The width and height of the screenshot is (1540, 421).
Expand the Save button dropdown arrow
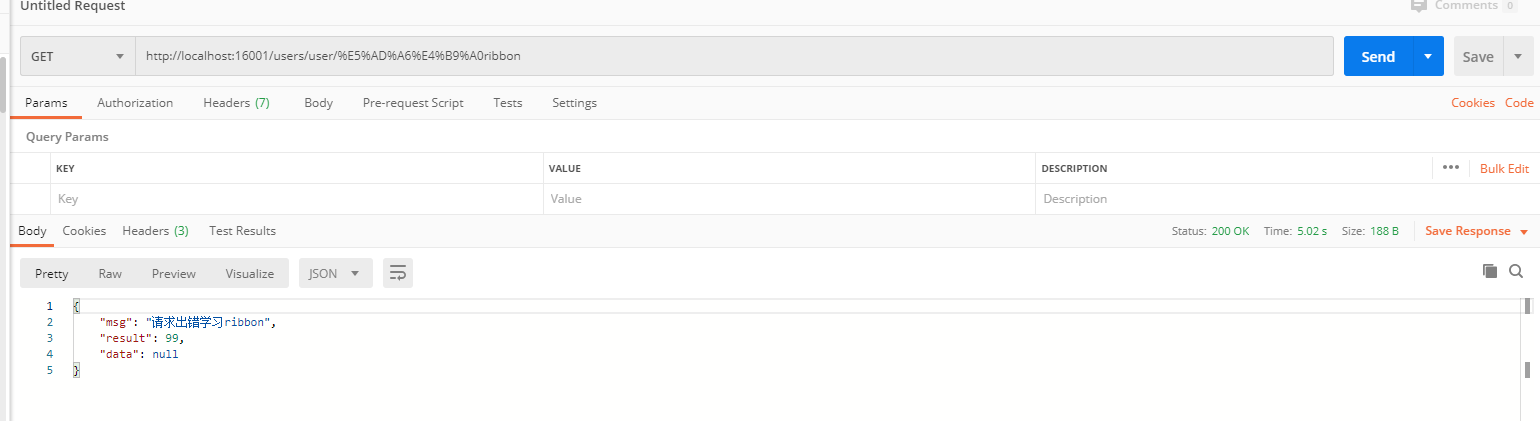[x=1517, y=57]
